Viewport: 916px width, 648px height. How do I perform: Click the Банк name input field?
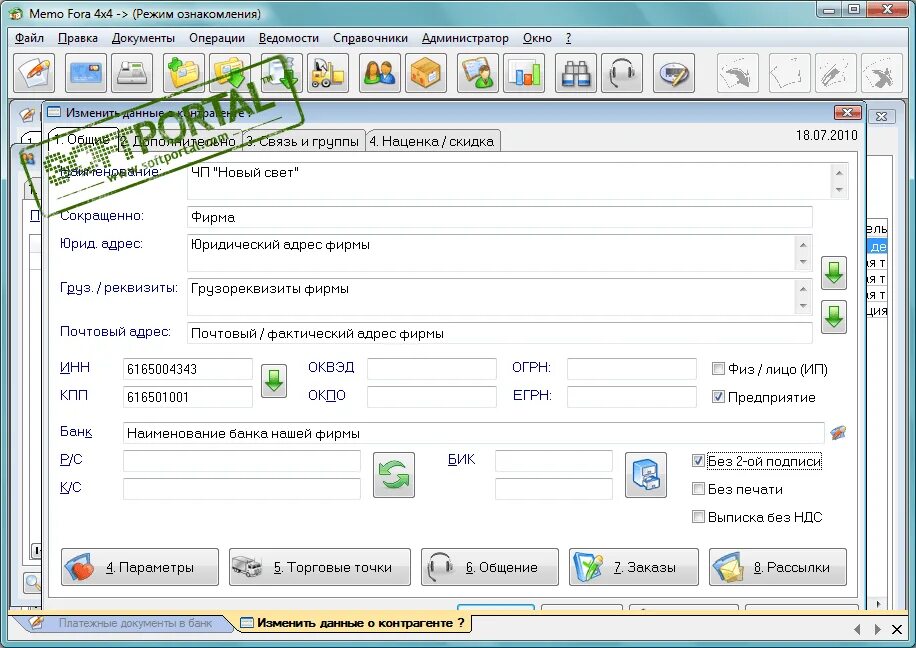pyautogui.click(x=473, y=433)
